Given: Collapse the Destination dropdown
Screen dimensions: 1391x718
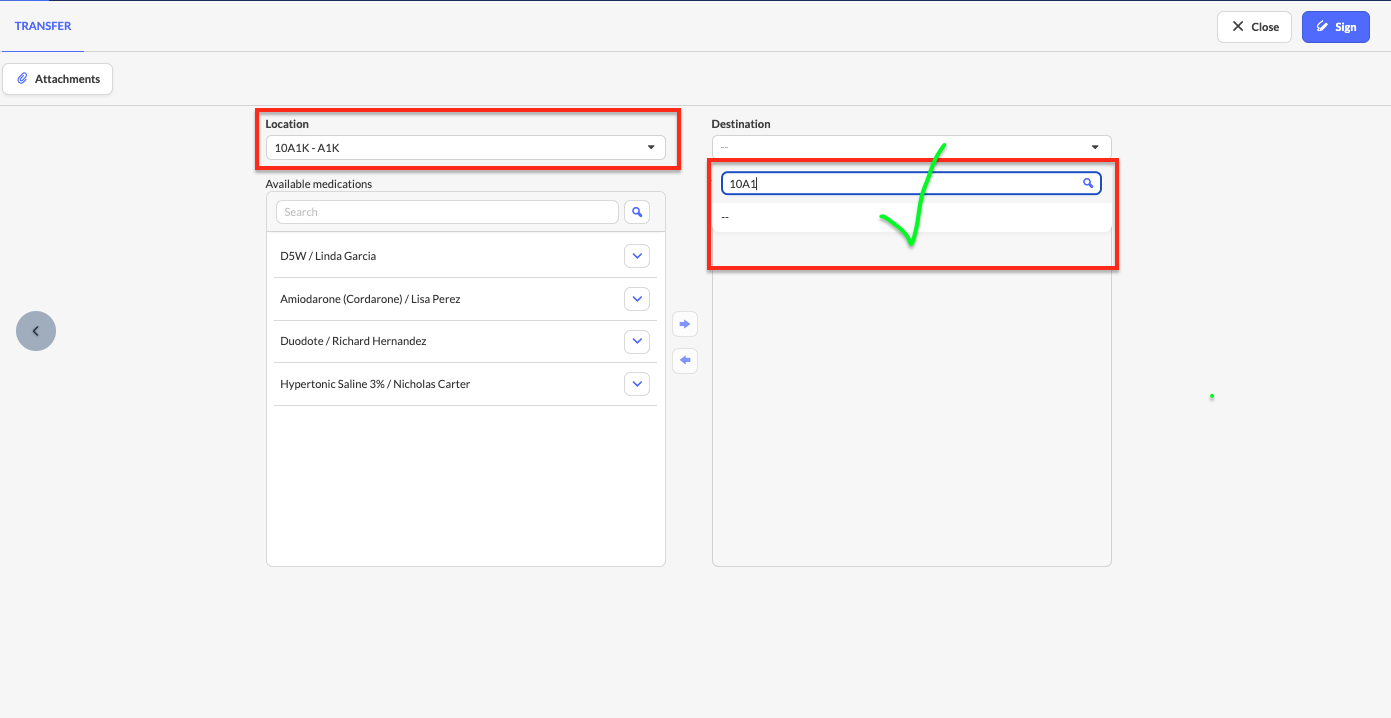Looking at the screenshot, I should pyautogui.click(x=911, y=147).
